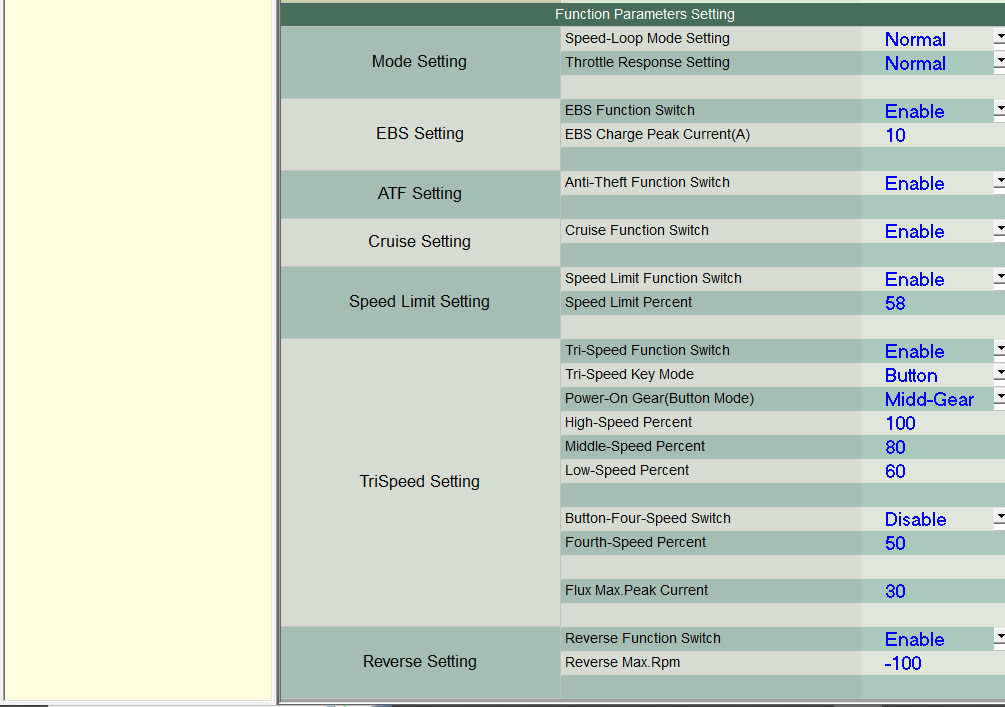The height and width of the screenshot is (707, 1005).
Task: Click the Low-Speed Percent value 60
Action: click(x=930, y=471)
